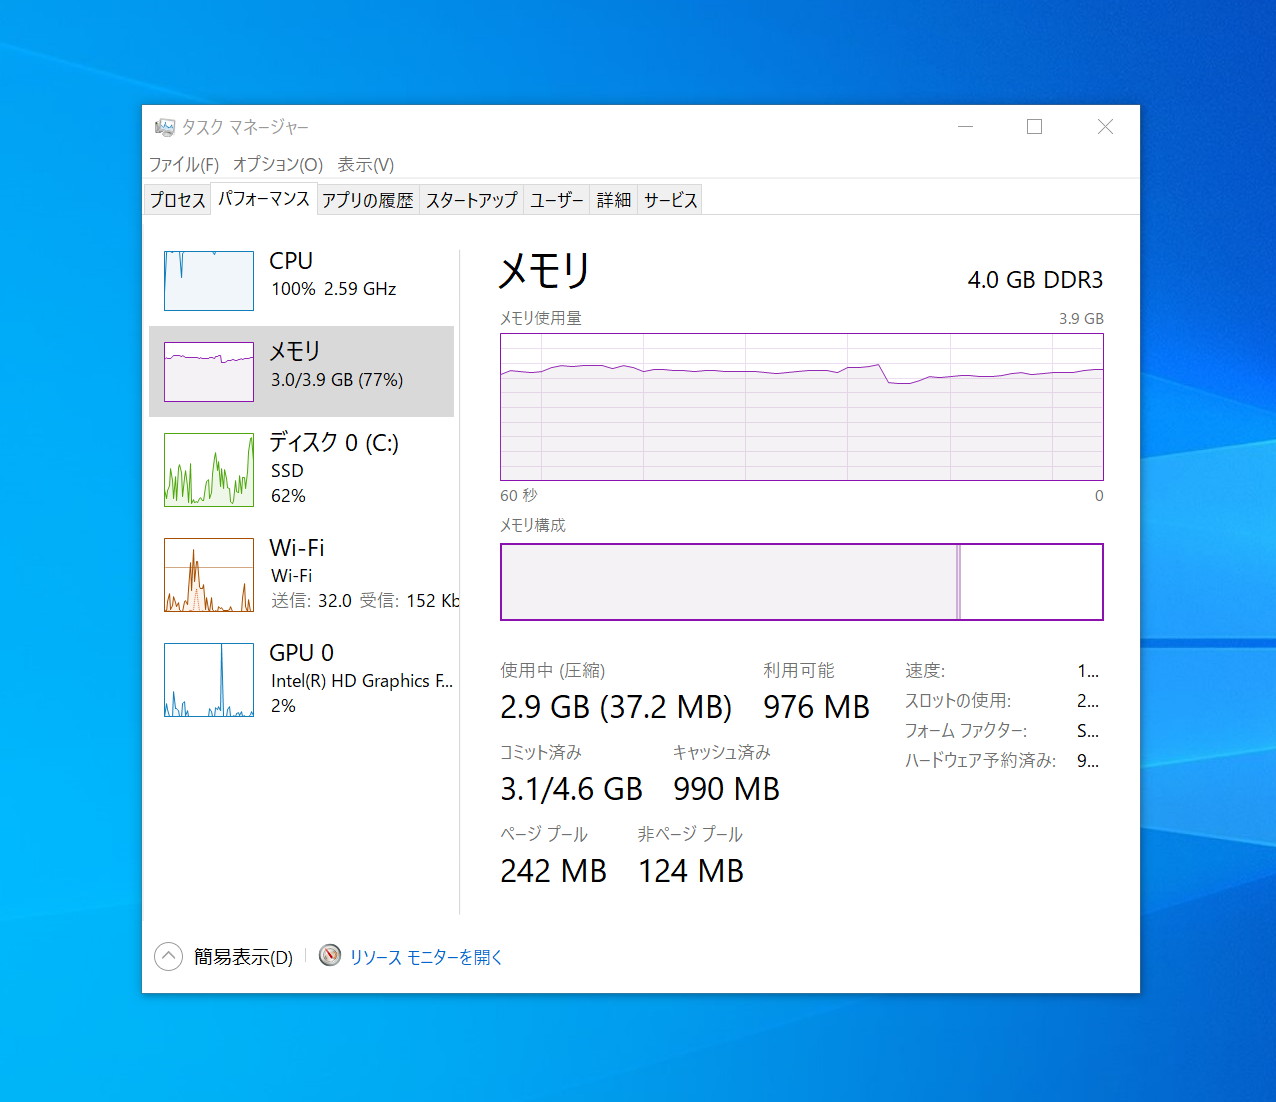Select the メモリ graph thumbnail
The height and width of the screenshot is (1102, 1276).
[x=208, y=371]
